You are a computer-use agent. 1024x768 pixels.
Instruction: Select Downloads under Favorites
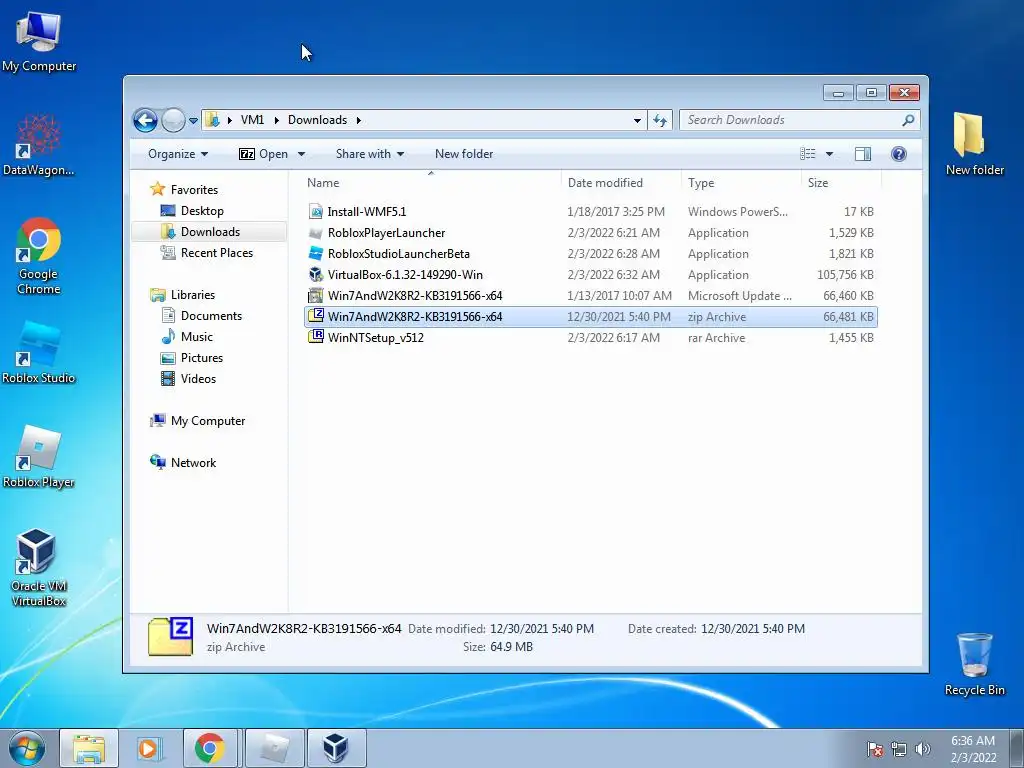click(x=210, y=232)
